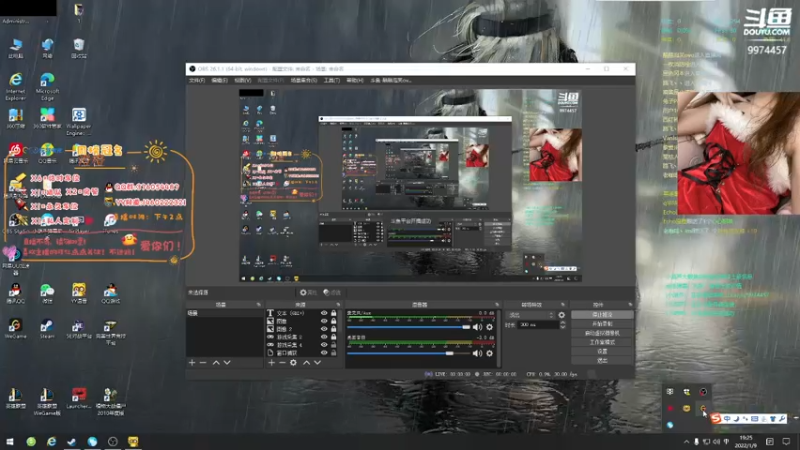The image size is (800, 450).
Task: Open Steam desktop shortcut
Action: (47, 329)
